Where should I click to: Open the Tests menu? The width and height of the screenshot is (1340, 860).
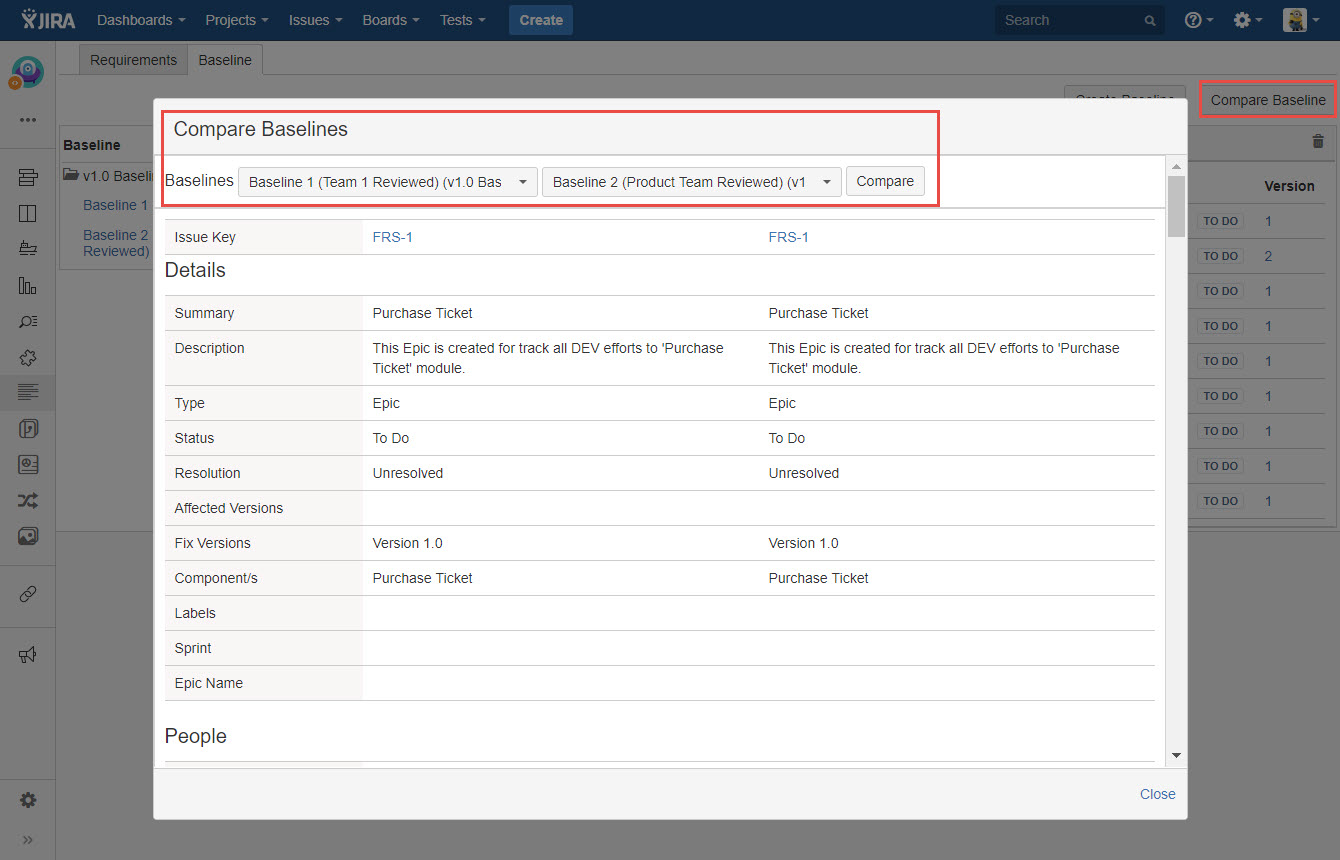[x=463, y=20]
